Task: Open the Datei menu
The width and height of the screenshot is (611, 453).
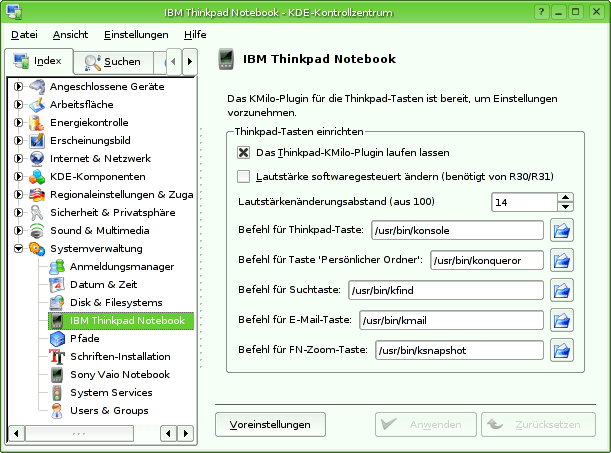Action: (24, 35)
